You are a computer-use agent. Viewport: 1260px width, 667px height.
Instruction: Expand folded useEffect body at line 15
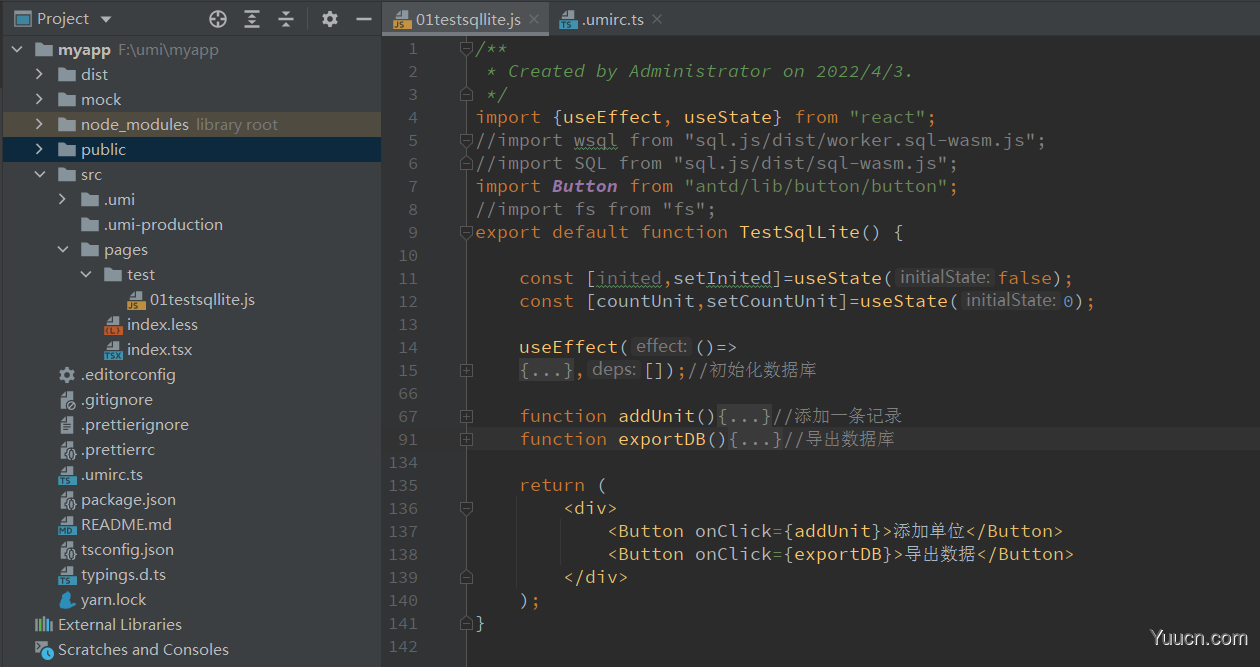(x=466, y=370)
